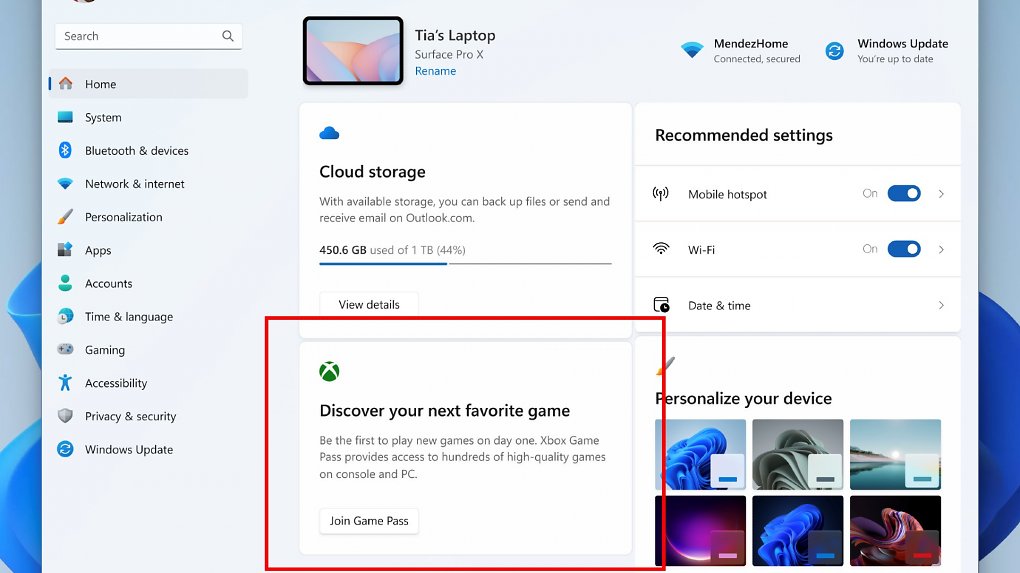Click Tia's Laptop device wallpaper thumbnail
Image resolution: width=1020 pixels, height=573 pixels.
(x=353, y=51)
